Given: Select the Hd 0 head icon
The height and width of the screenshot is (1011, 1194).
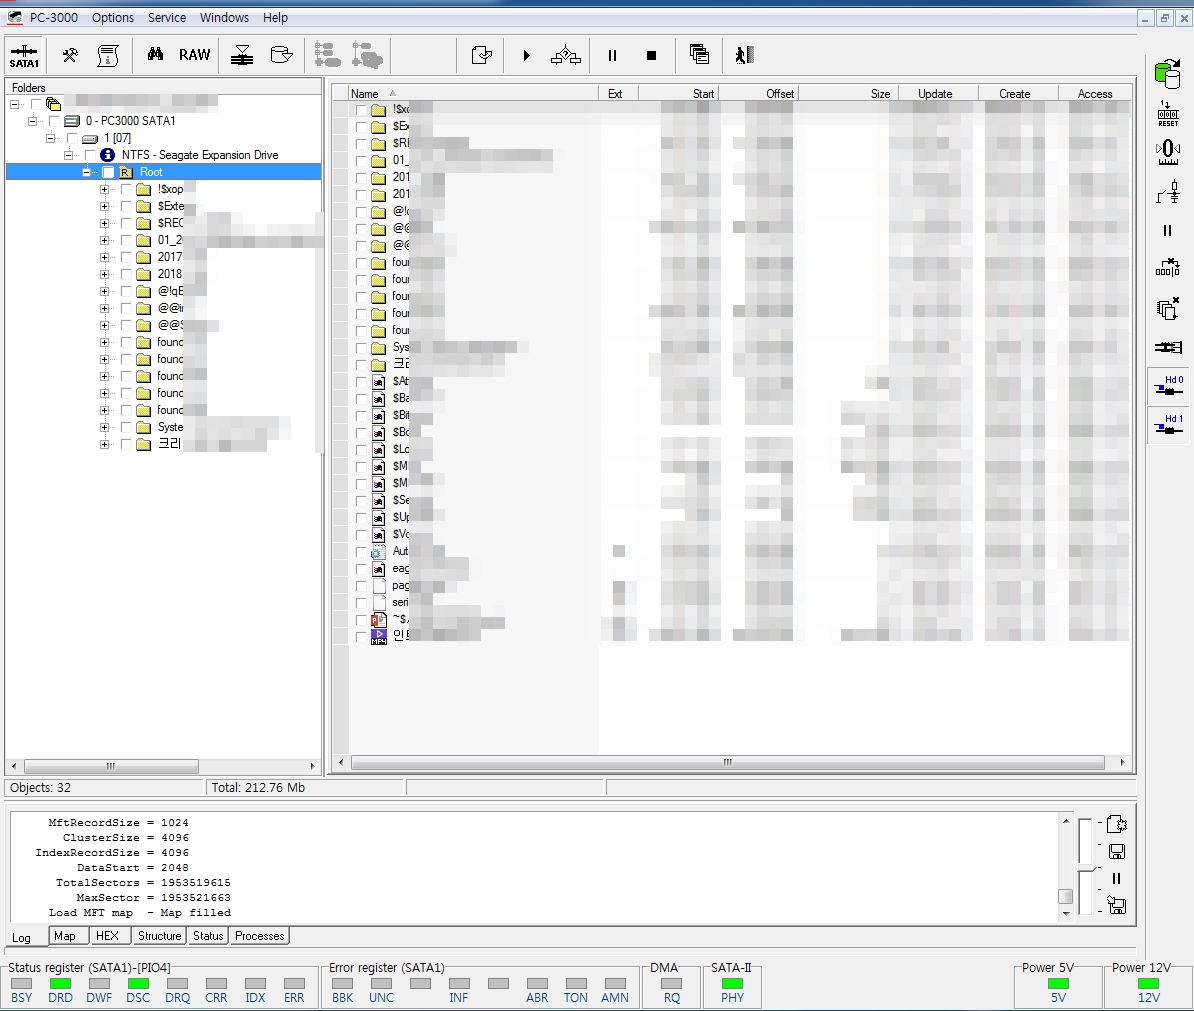Looking at the screenshot, I should (x=1167, y=386).
